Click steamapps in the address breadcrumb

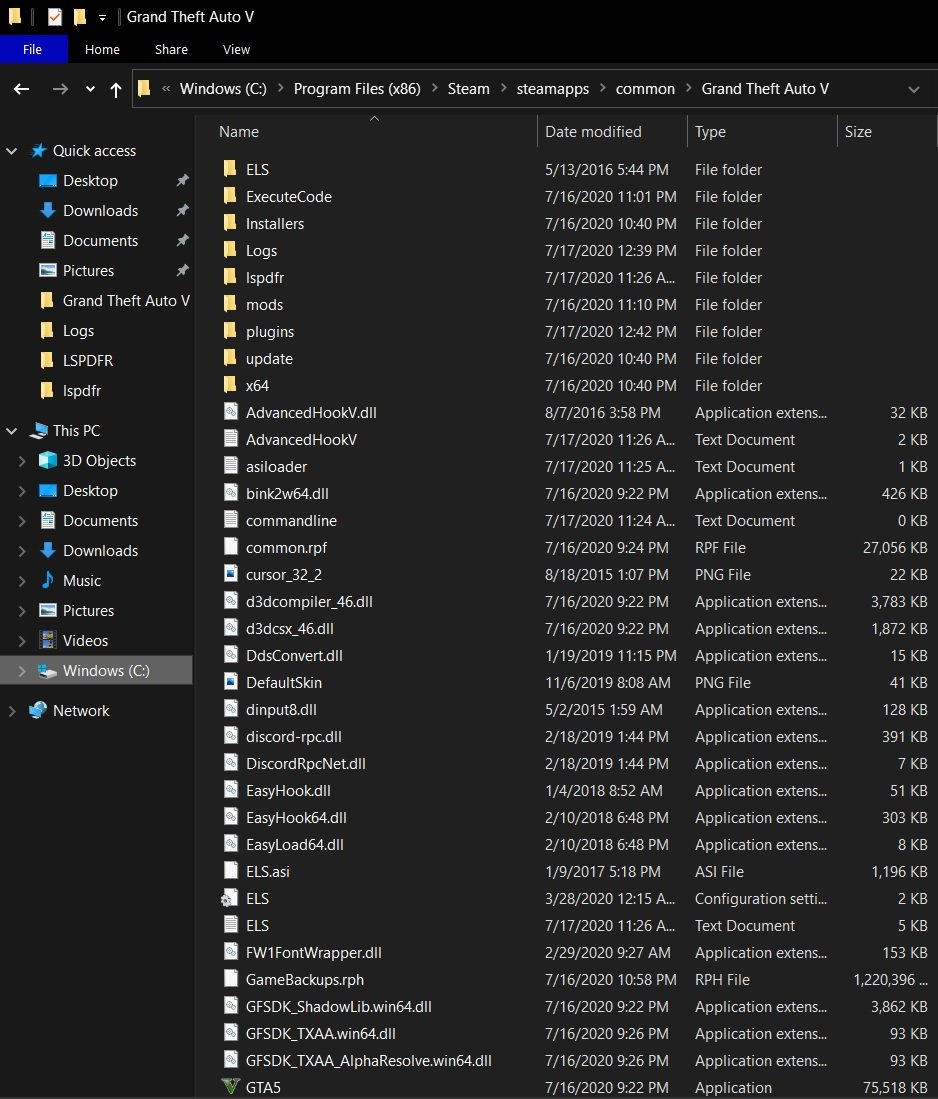pyautogui.click(x=552, y=89)
